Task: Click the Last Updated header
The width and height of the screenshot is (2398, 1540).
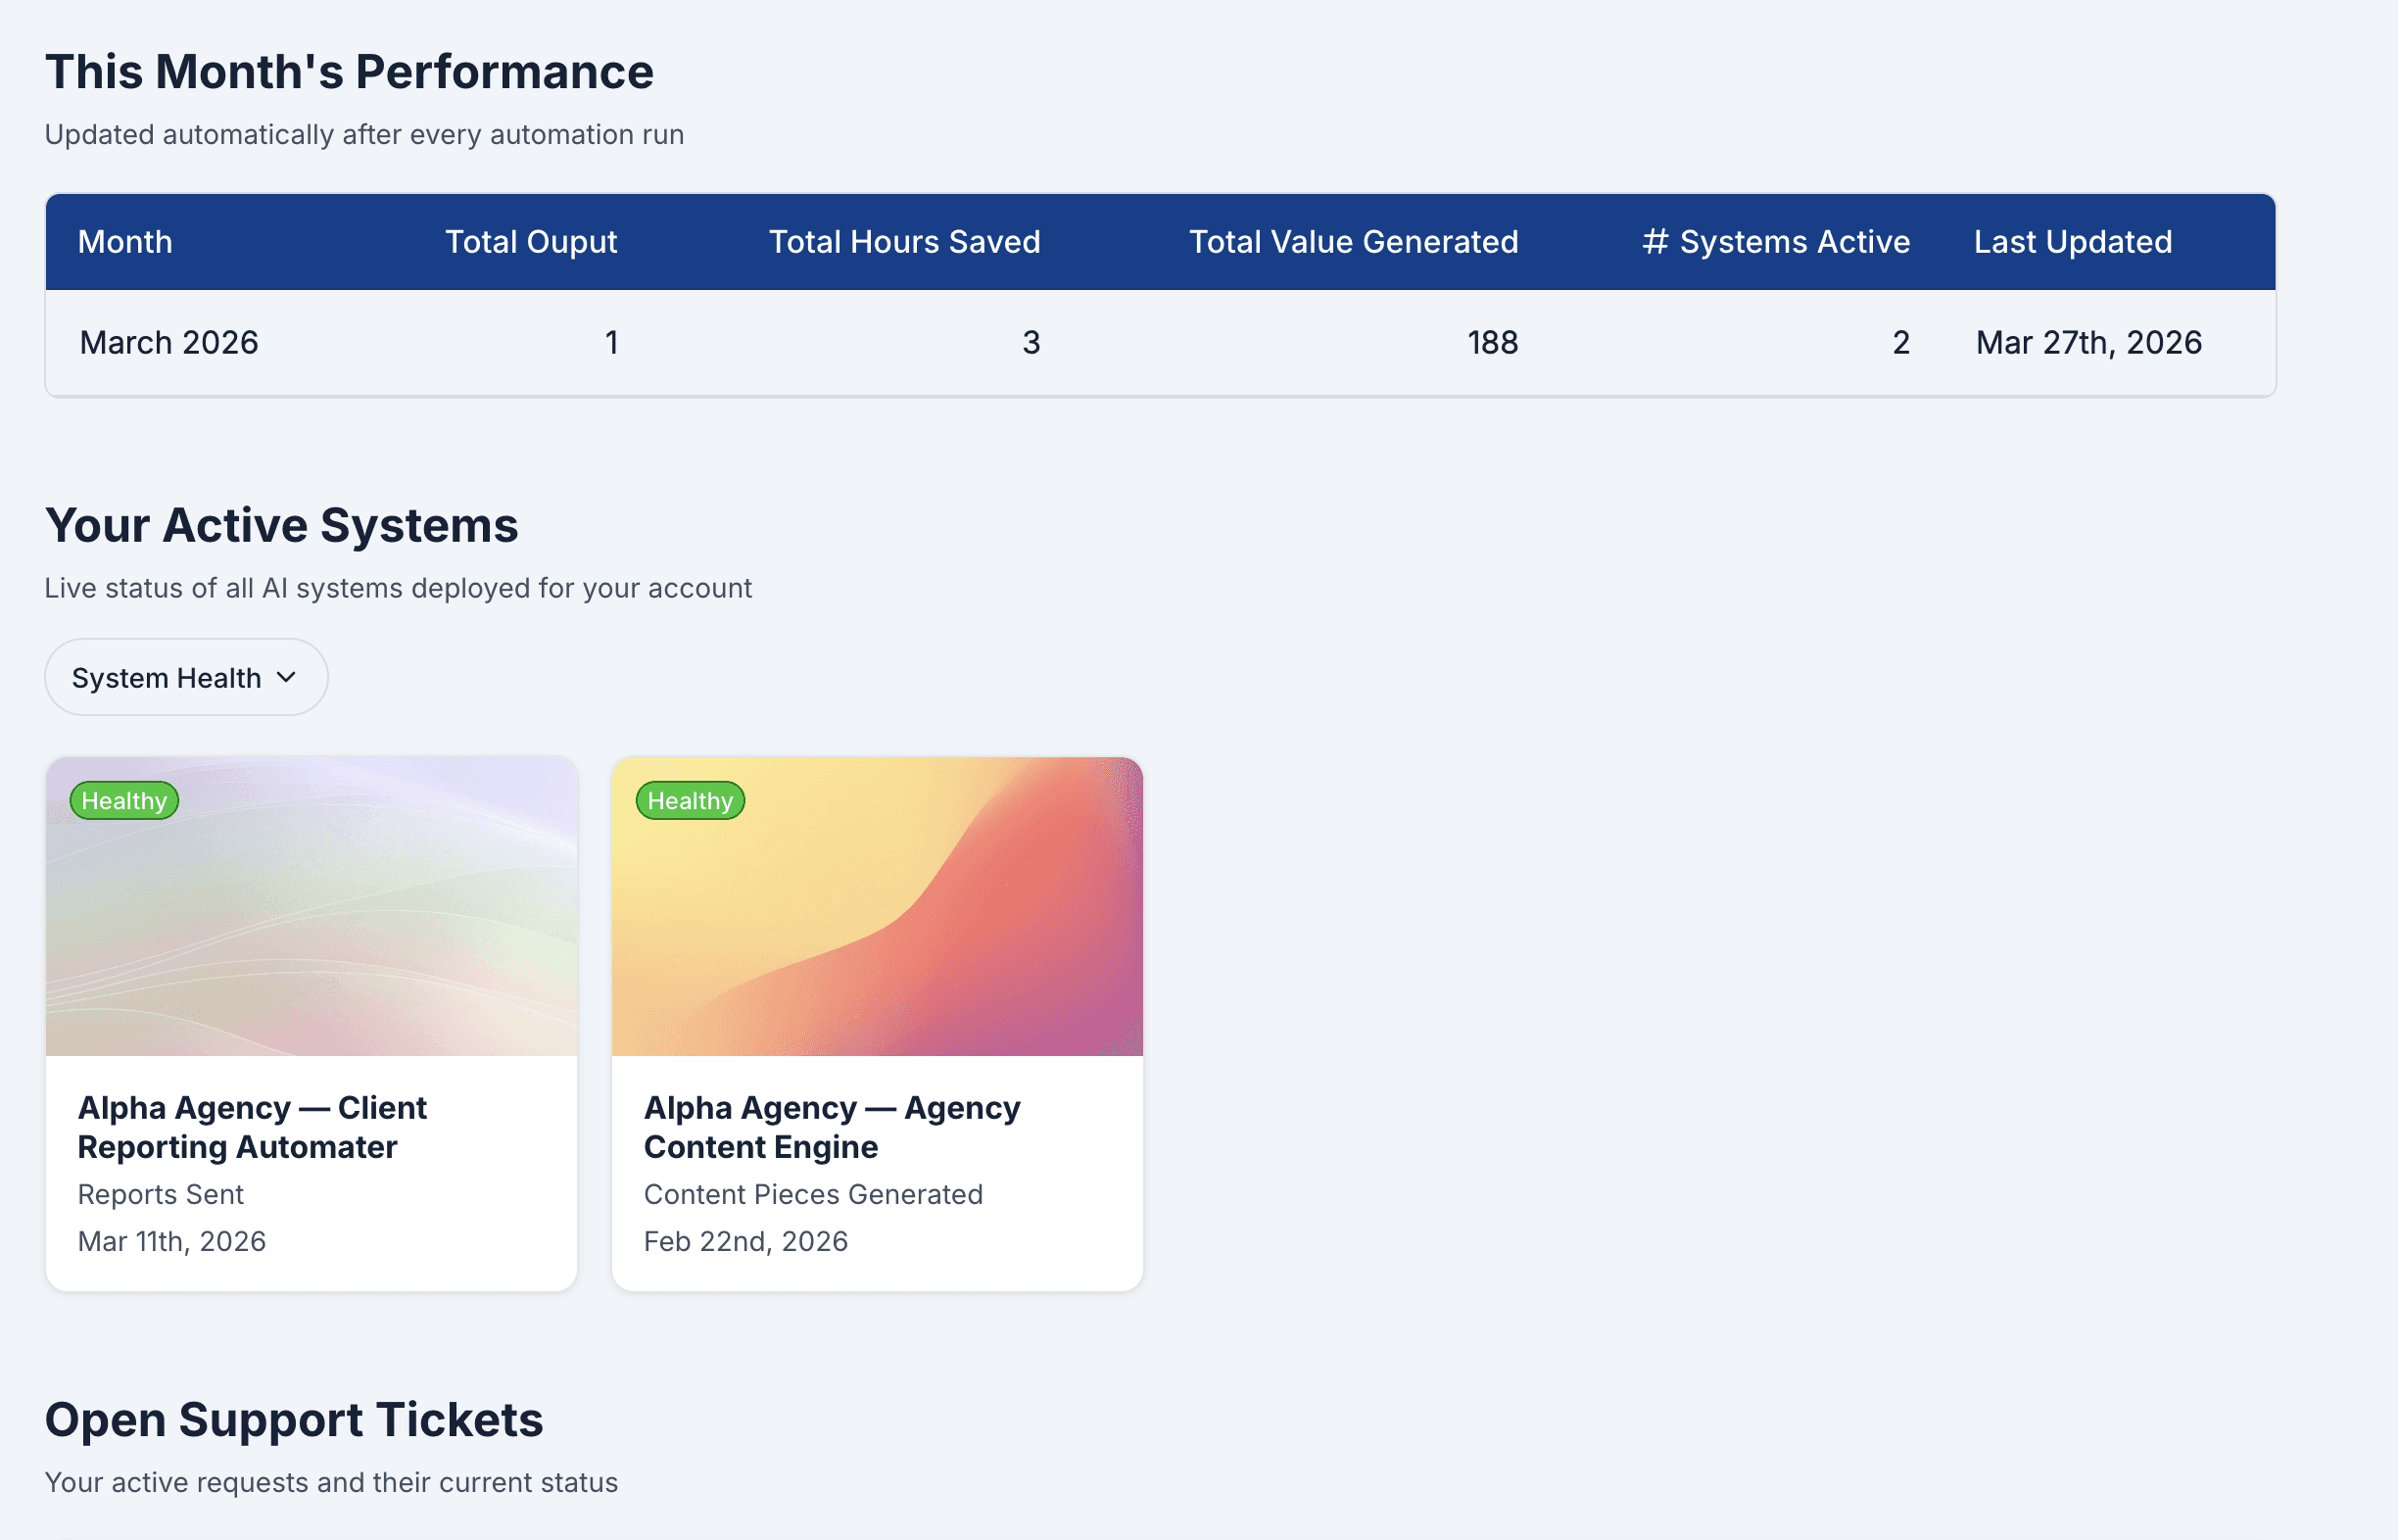Action: [2072, 242]
